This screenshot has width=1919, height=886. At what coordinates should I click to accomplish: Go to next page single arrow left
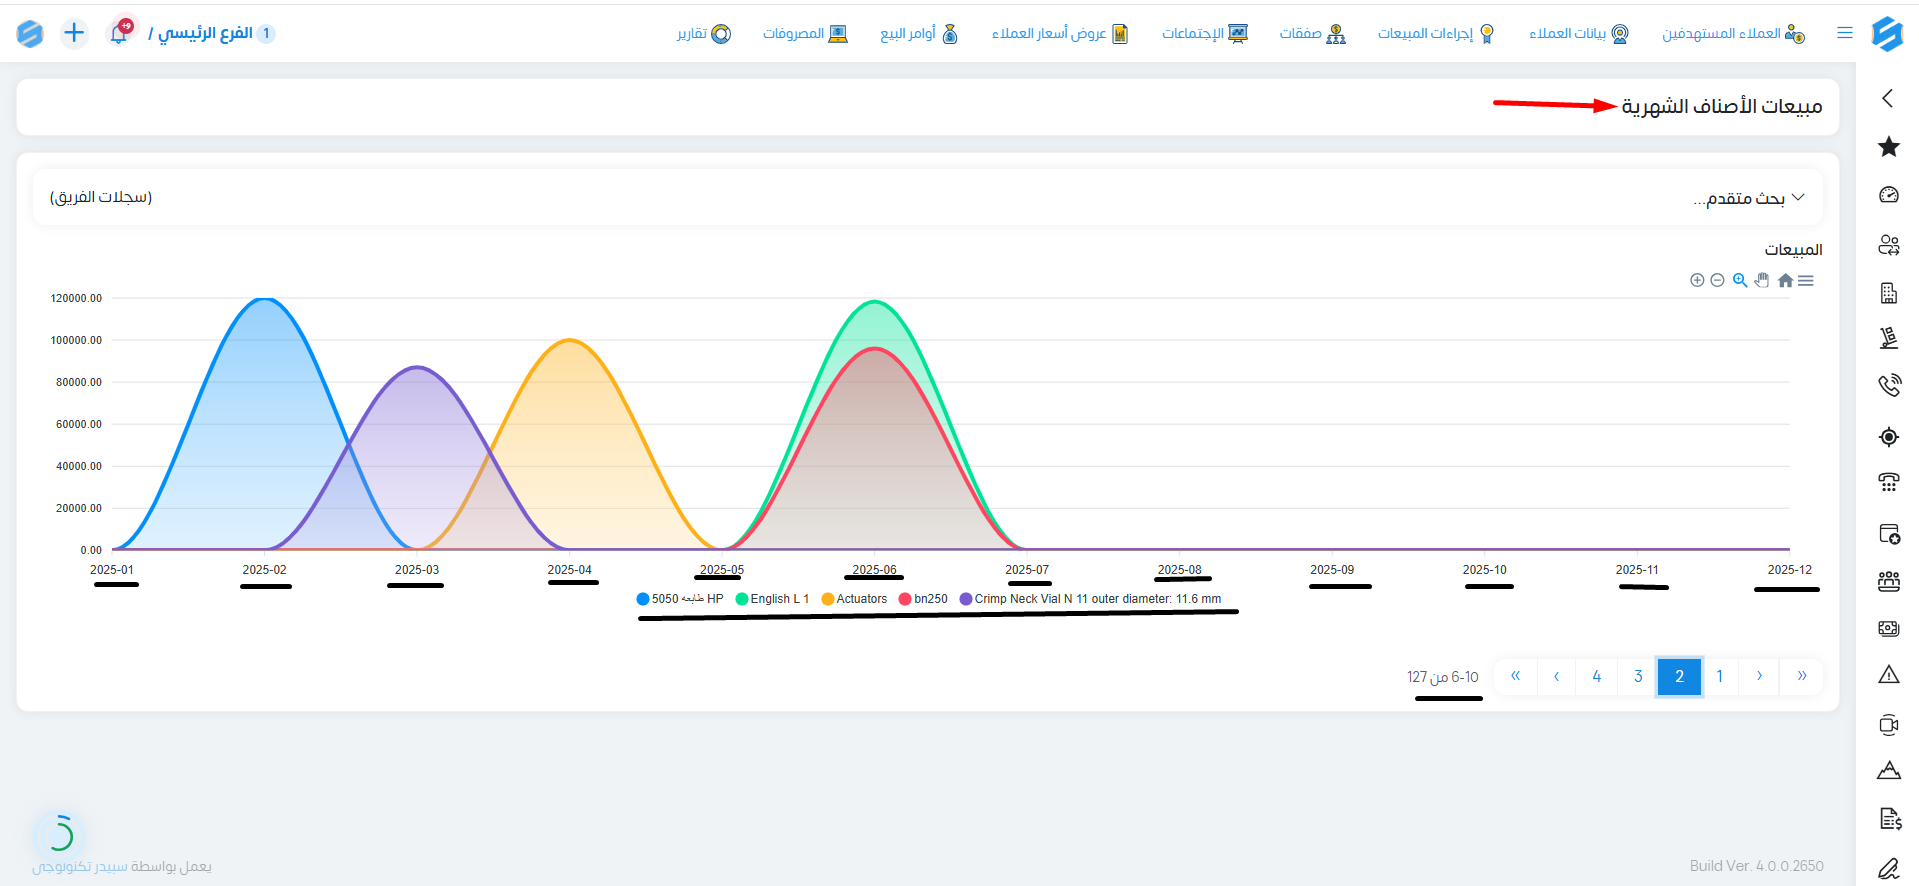click(x=1556, y=676)
